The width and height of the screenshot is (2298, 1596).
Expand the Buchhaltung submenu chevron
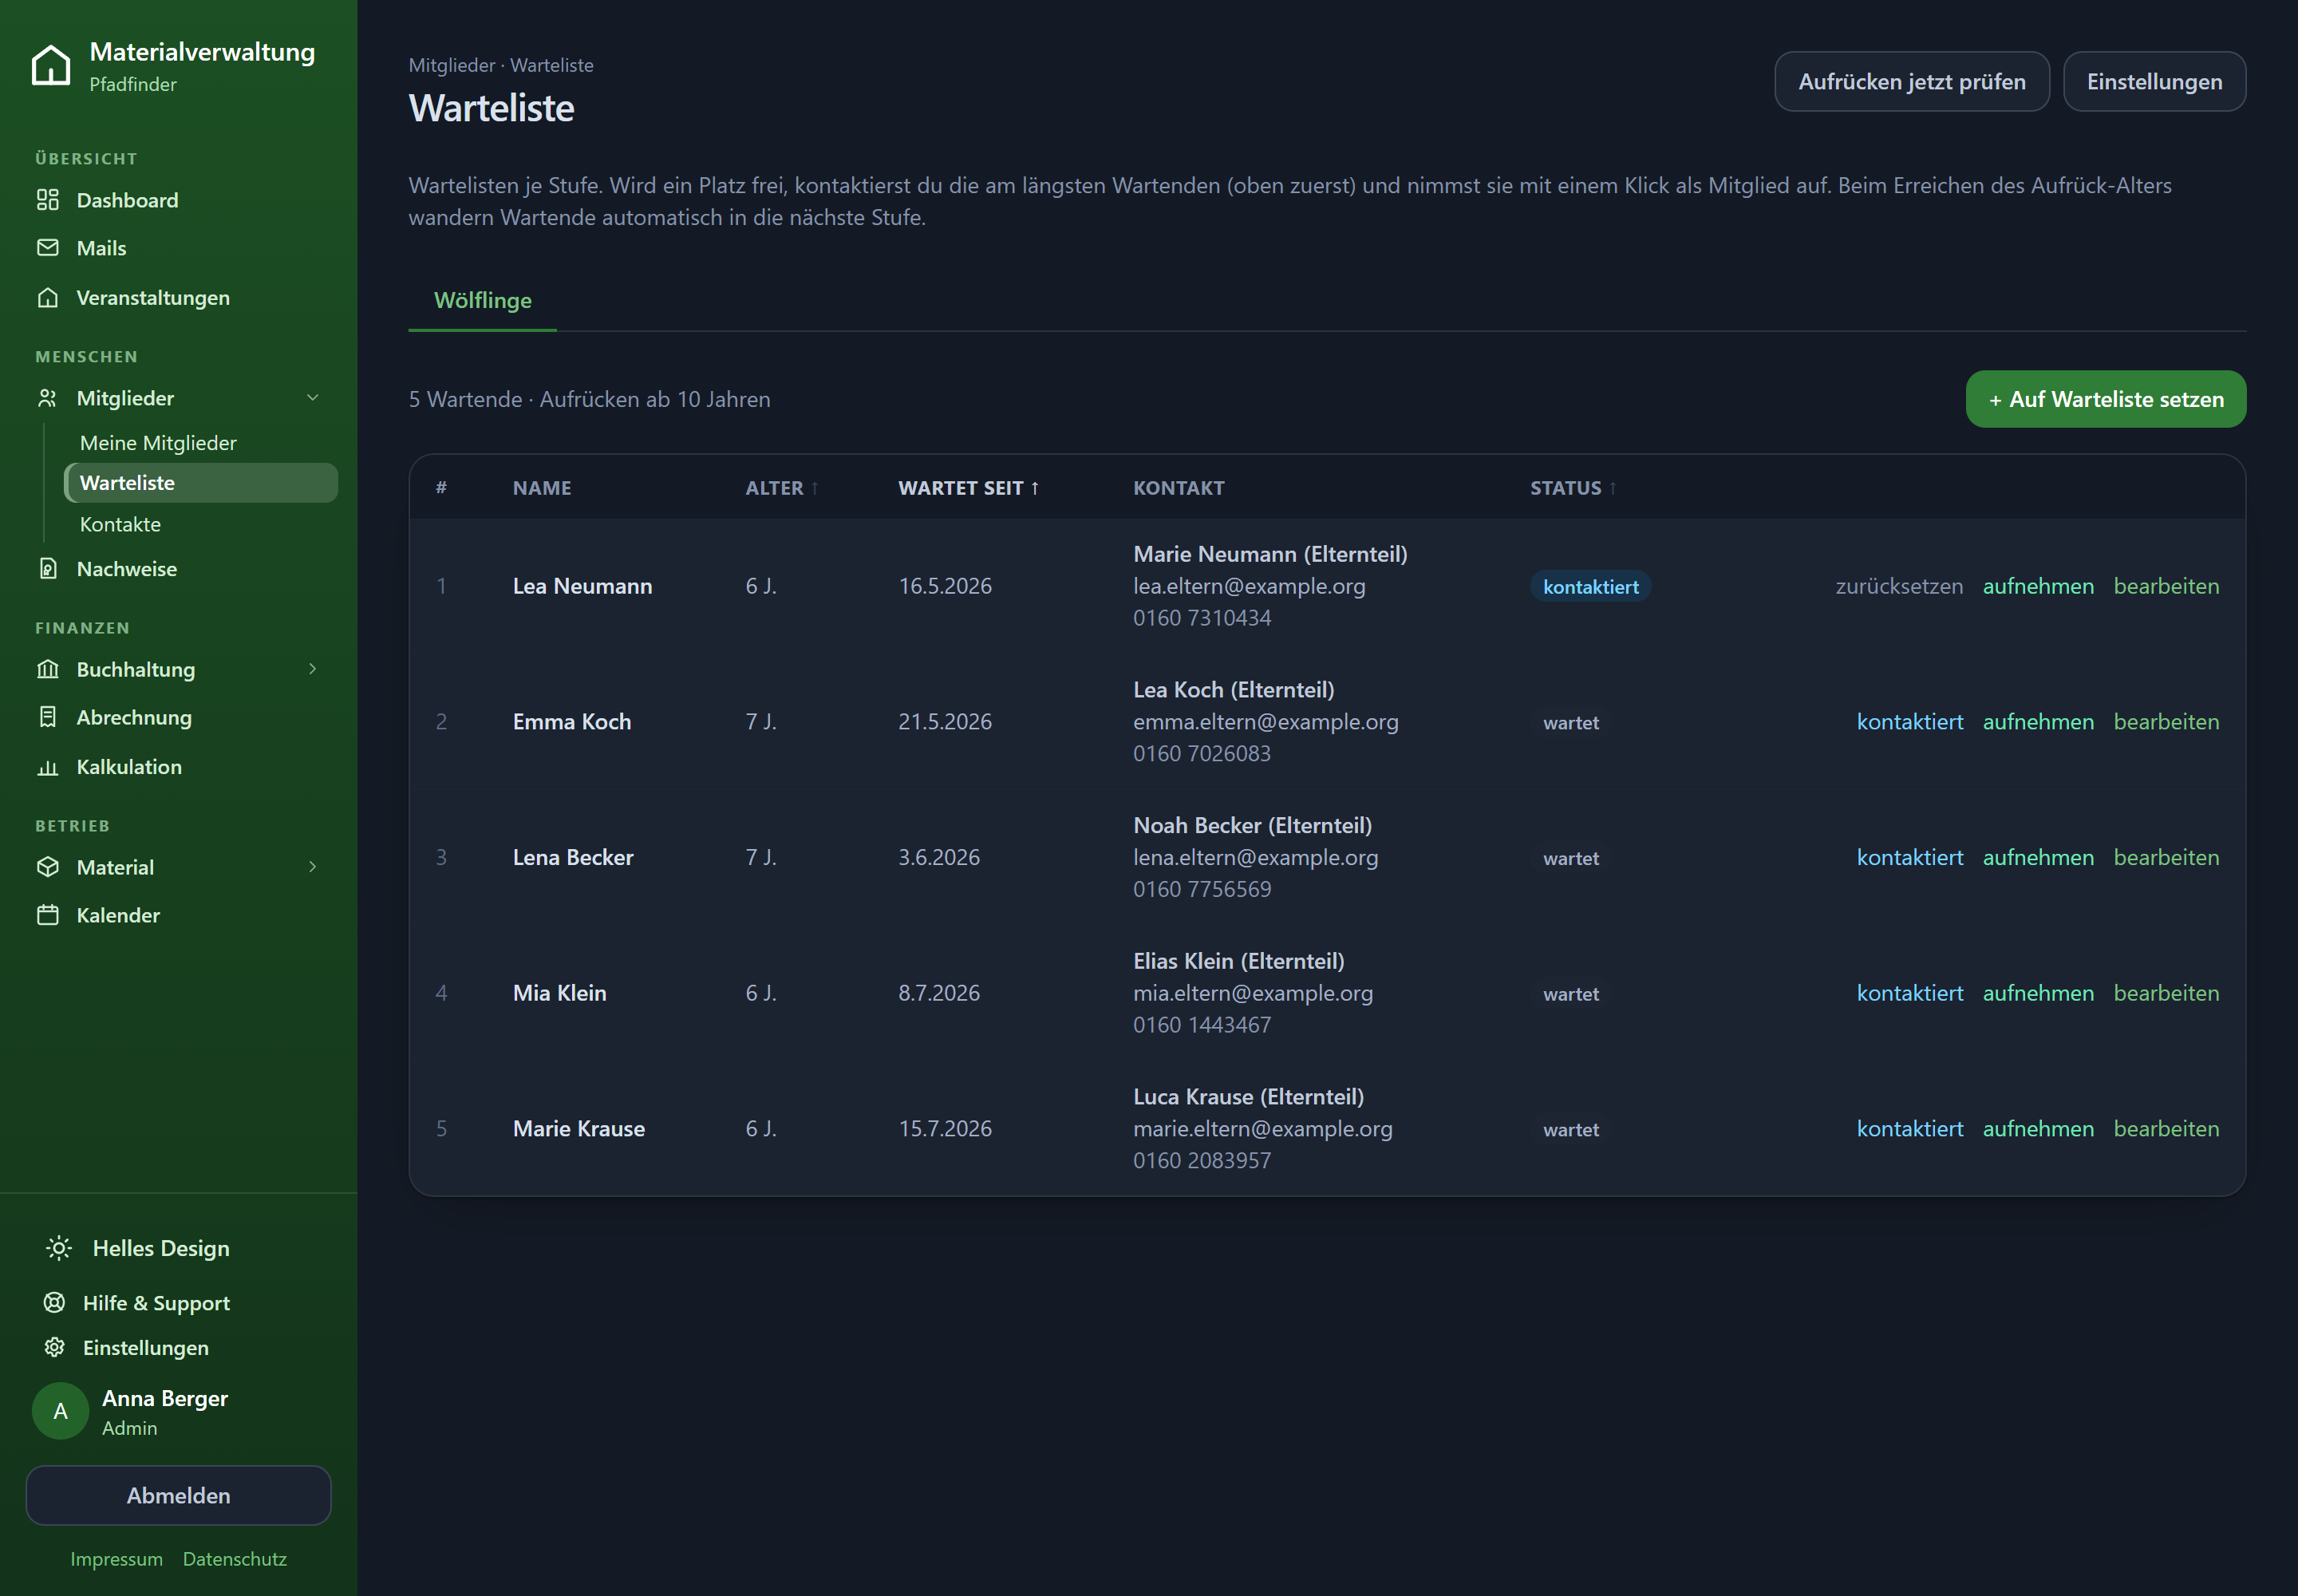313,669
